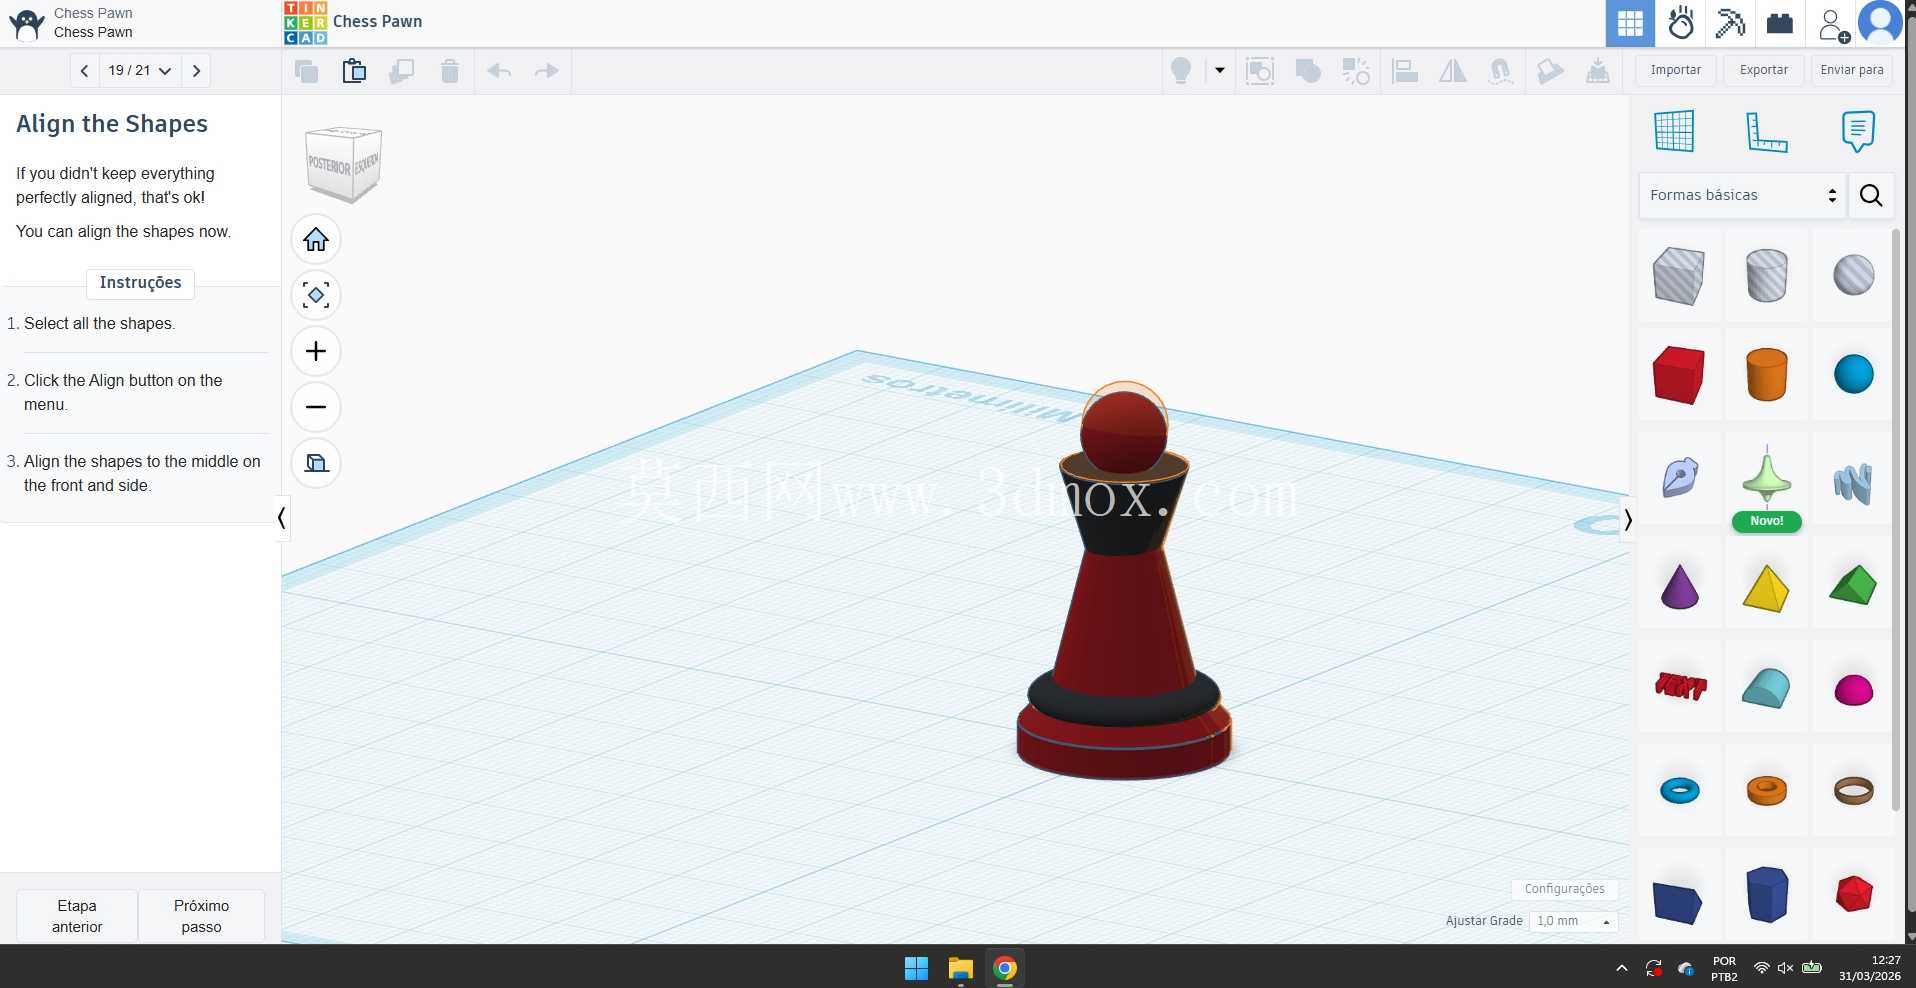Viewport: 1916px width, 988px height.
Task: Delete the selected shapes with trash icon
Action: coord(450,71)
